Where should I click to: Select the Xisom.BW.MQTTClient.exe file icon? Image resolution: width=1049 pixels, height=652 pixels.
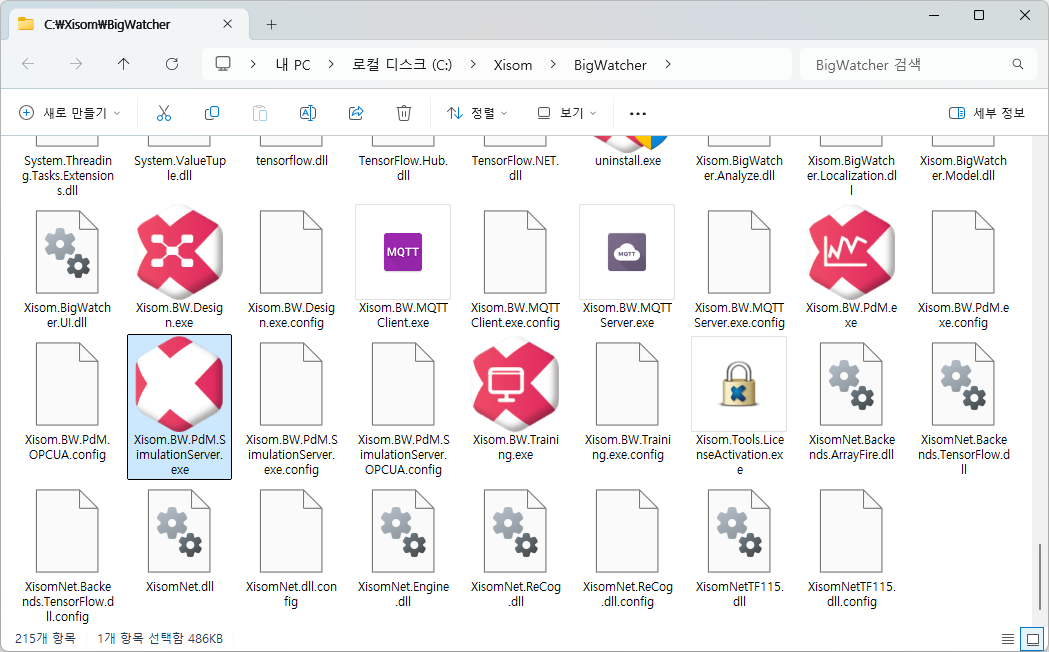[x=403, y=251]
